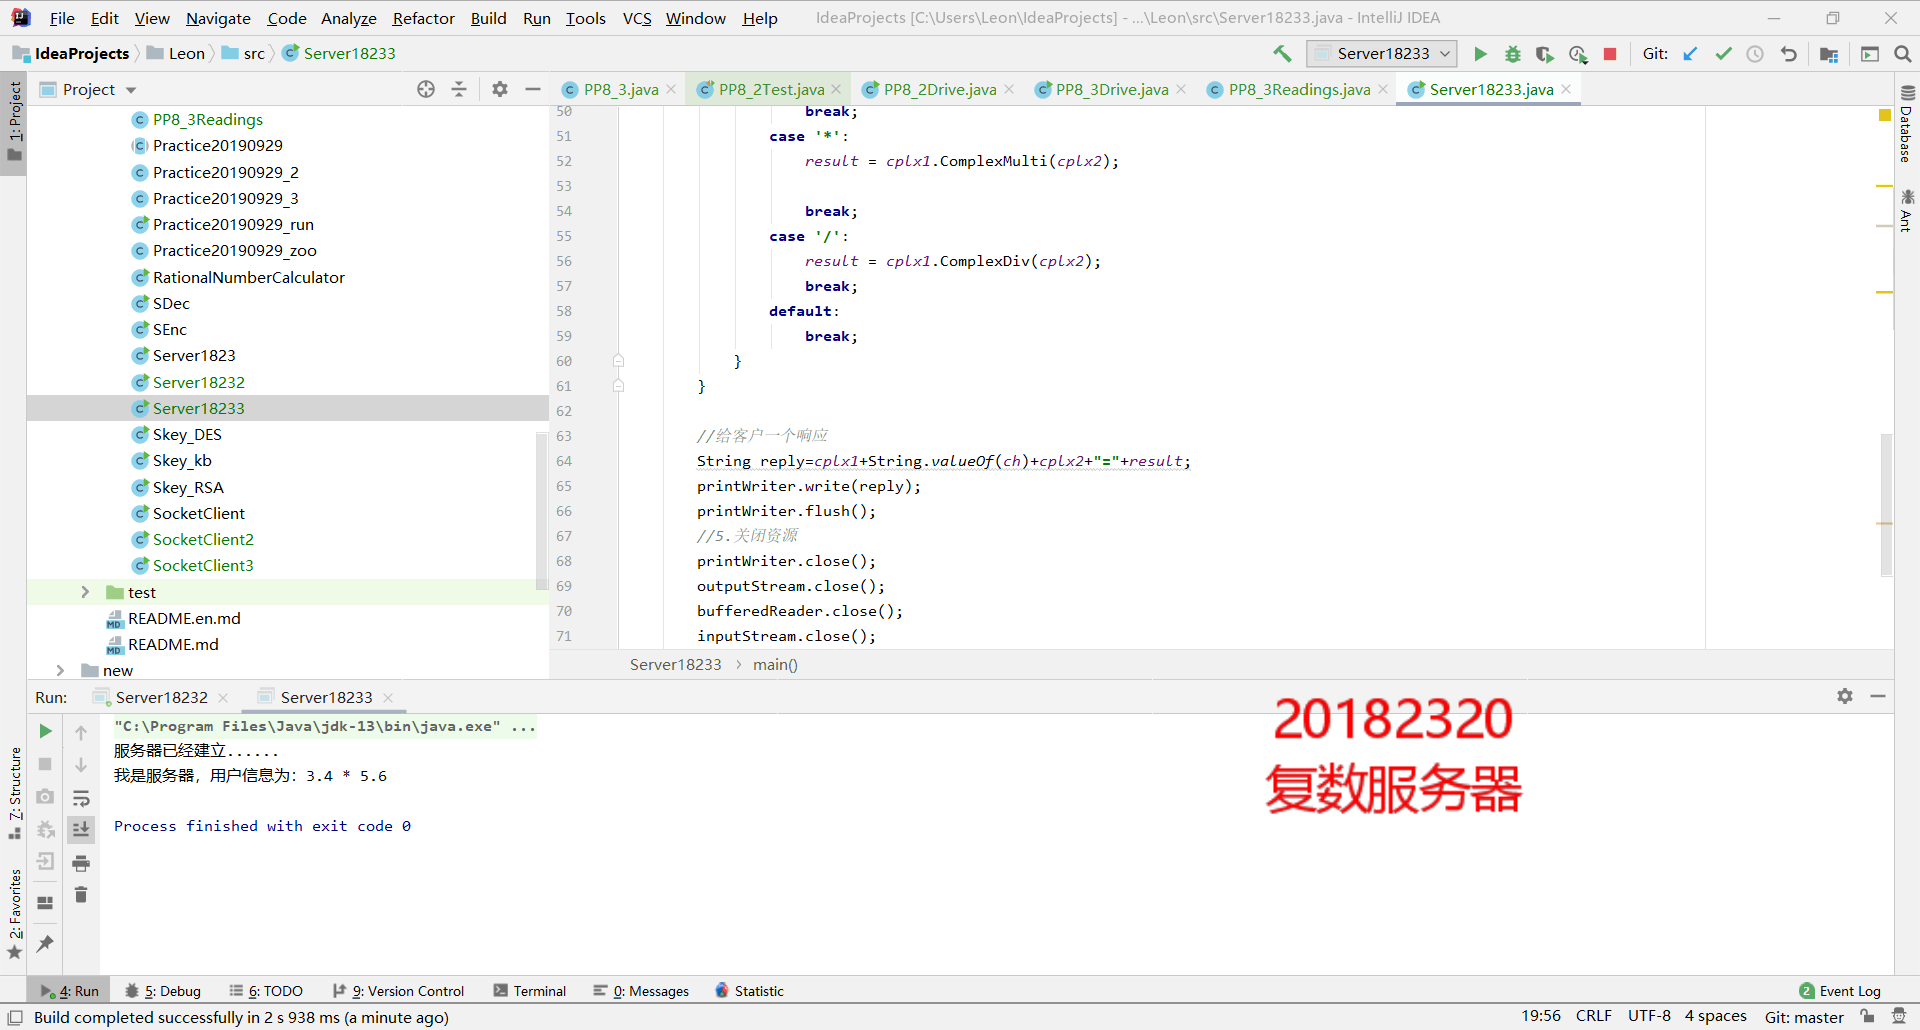Click Git Update Project arrow icon
The height and width of the screenshot is (1030, 1920).
(x=1690, y=54)
